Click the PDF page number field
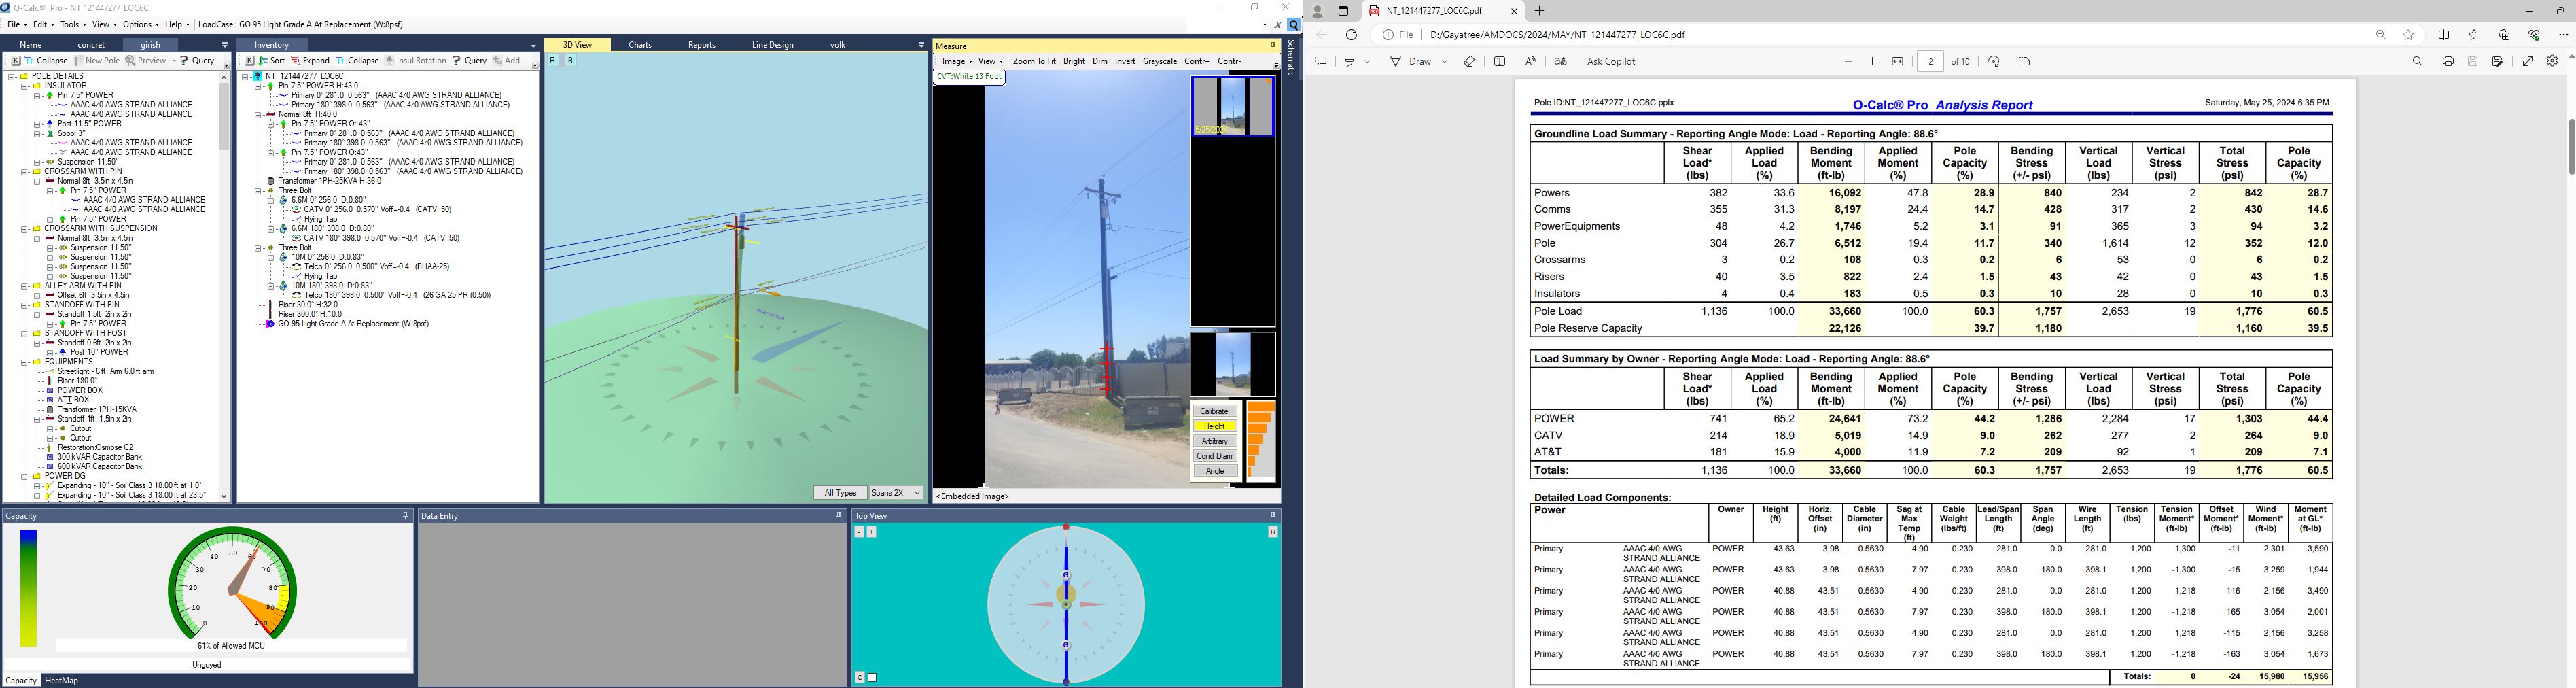The image size is (2576, 688). (1931, 62)
